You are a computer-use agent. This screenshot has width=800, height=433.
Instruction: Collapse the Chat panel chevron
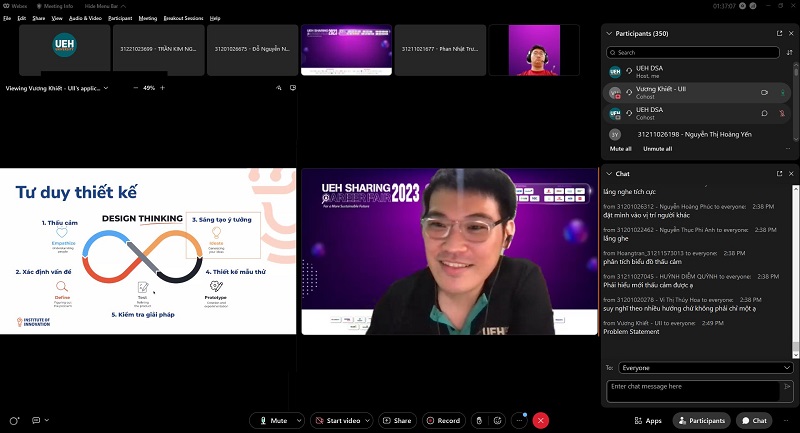[x=609, y=174]
